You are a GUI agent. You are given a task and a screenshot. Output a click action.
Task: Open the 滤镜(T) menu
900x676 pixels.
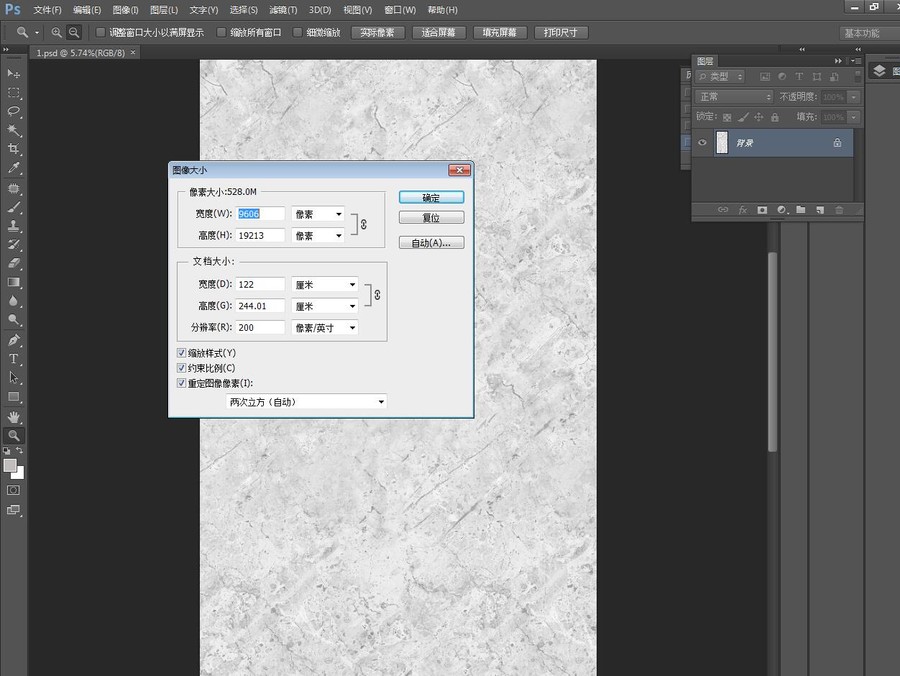tap(283, 10)
